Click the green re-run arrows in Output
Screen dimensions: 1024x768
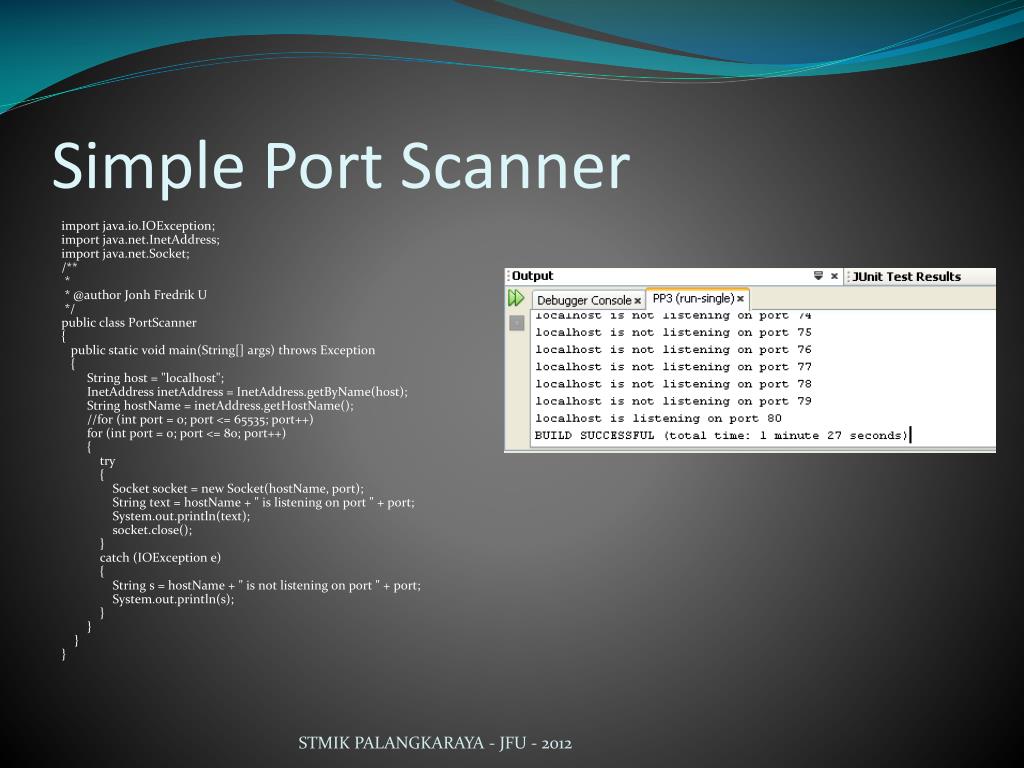(x=516, y=298)
